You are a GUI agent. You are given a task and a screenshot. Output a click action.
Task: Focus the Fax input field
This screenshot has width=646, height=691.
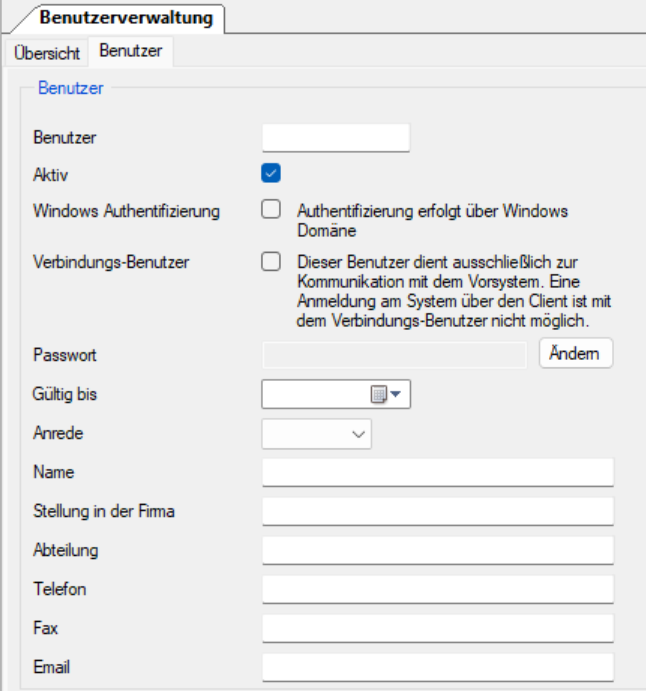(x=437, y=628)
